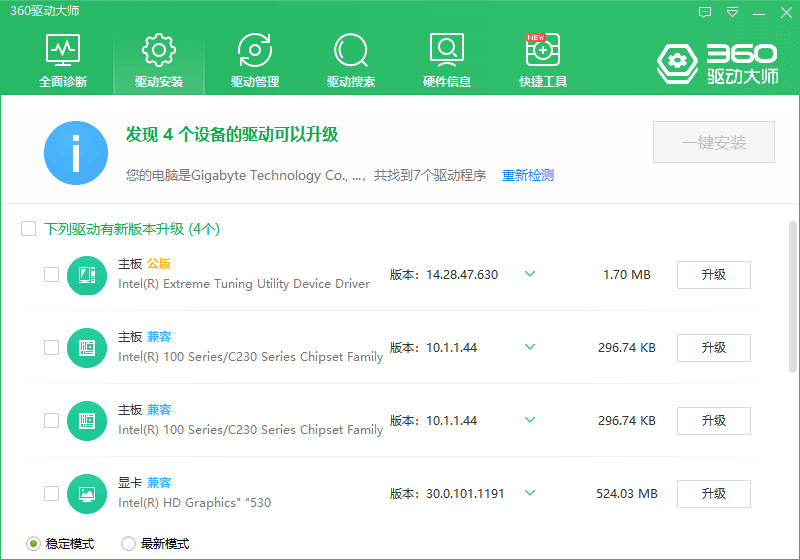Click 升级 for Intel HD Graphics 530

point(714,494)
